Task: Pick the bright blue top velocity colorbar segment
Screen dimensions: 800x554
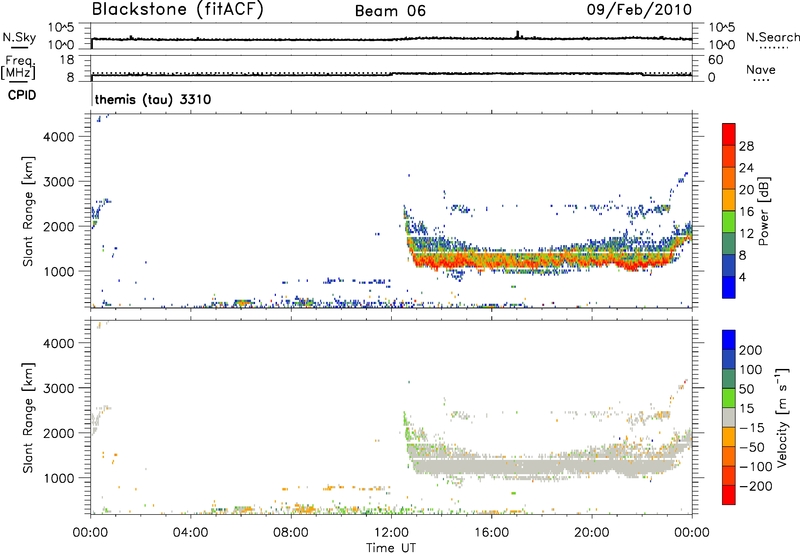Action: 729,340
